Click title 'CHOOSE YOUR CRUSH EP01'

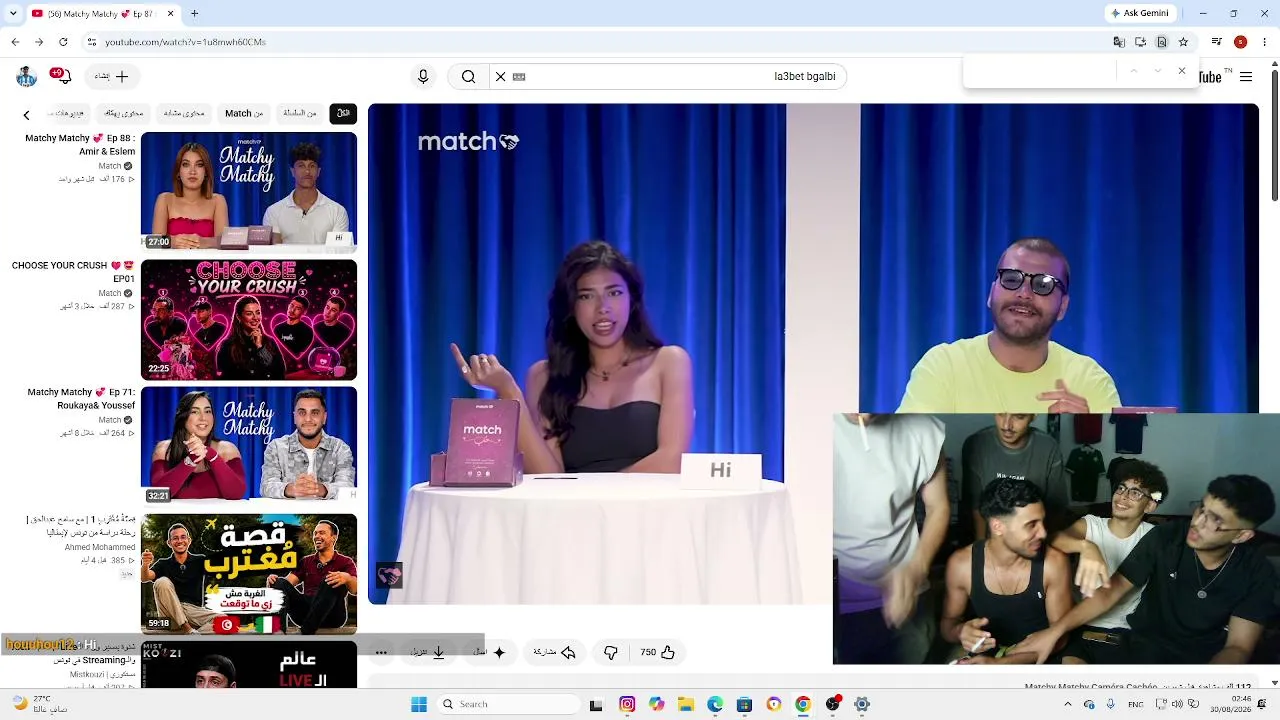coord(73,272)
